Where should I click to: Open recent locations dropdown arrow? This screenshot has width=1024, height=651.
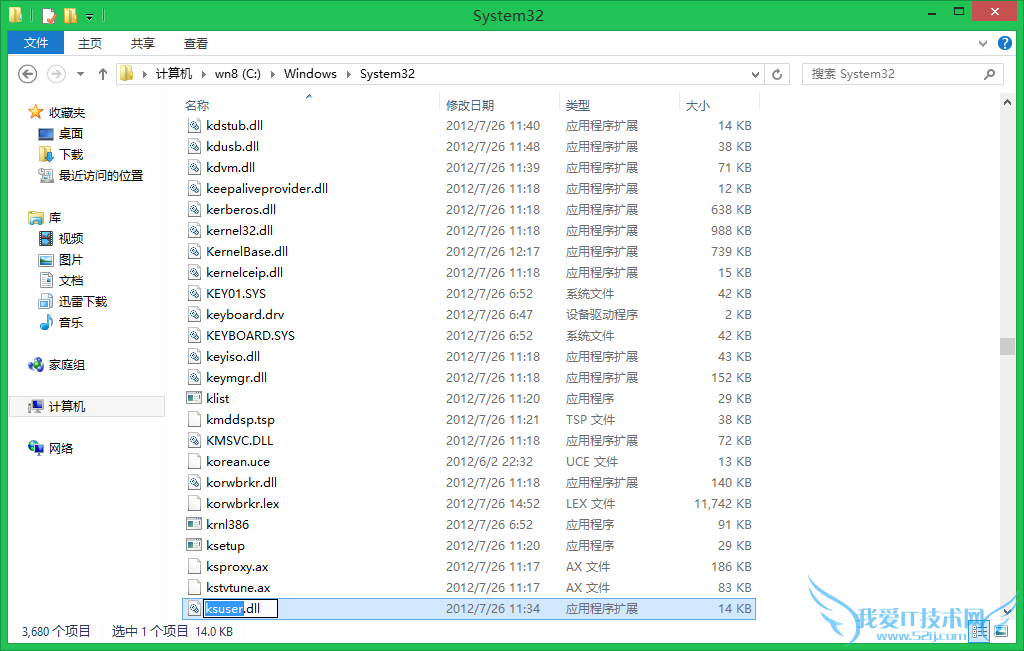(80, 74)
